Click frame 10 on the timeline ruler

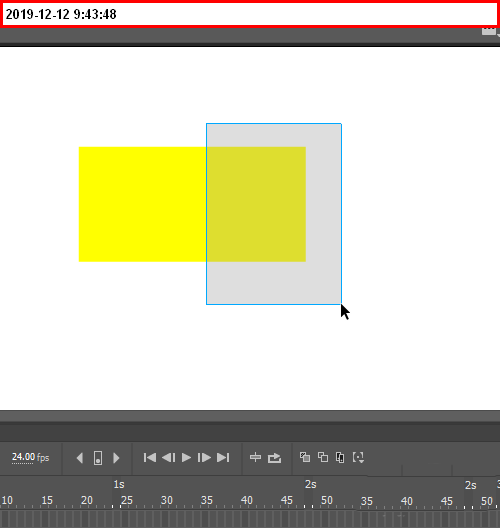point(7,500)
